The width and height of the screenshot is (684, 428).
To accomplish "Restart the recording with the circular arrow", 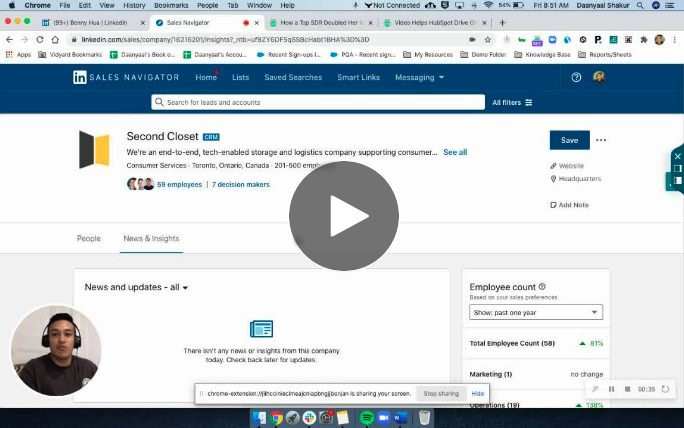I will click(665, 389).
